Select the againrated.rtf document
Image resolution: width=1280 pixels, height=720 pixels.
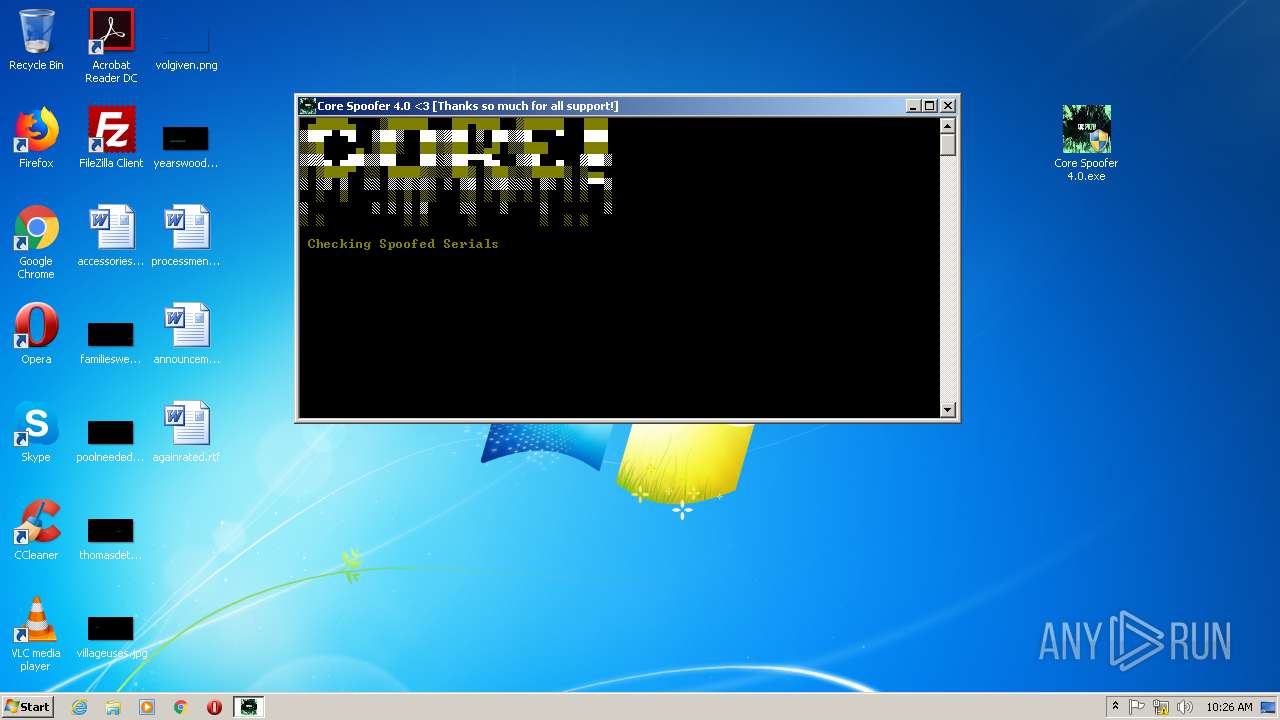coord(186,432)
